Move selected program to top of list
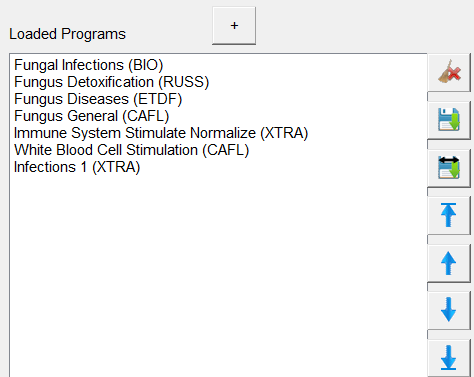This screenshot has width=474, height=377. coord(449,215)
